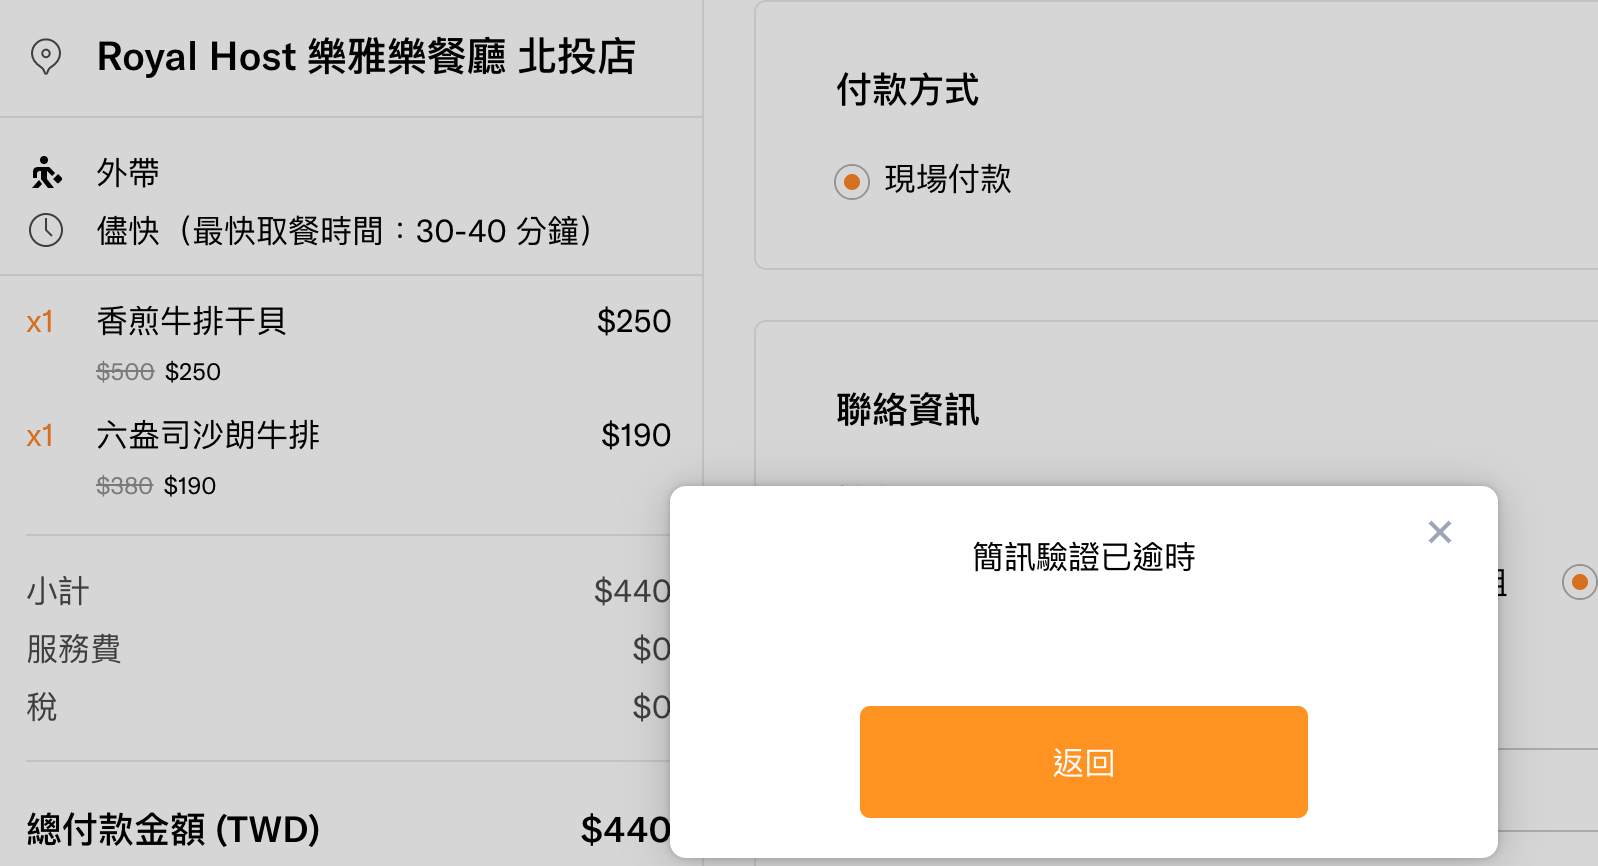Click the 總付款金額 (TWD) total label

[x=173, y=829]
